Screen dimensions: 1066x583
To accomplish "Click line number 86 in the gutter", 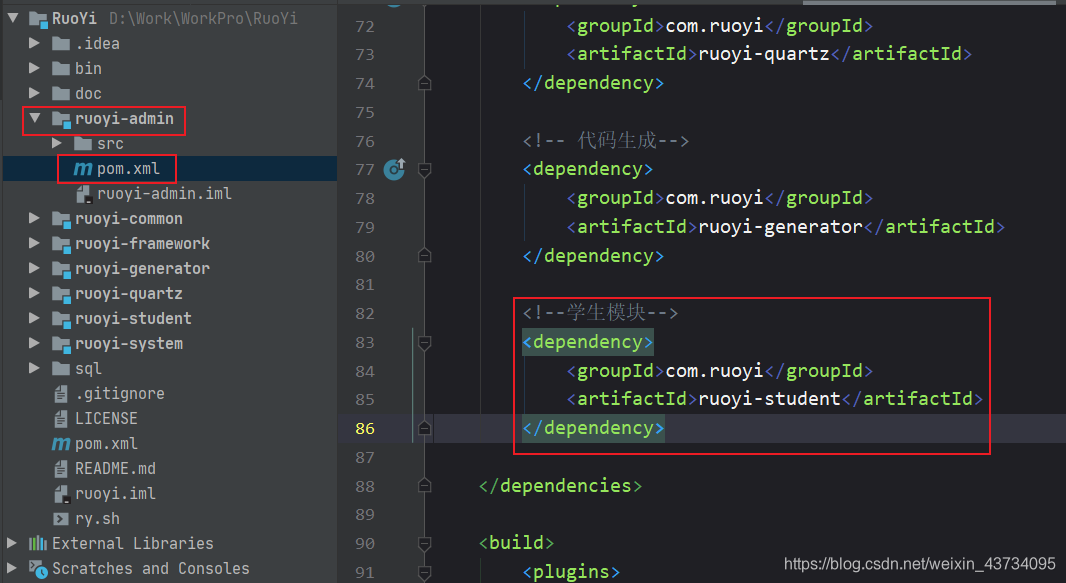I will coord(365,429).
